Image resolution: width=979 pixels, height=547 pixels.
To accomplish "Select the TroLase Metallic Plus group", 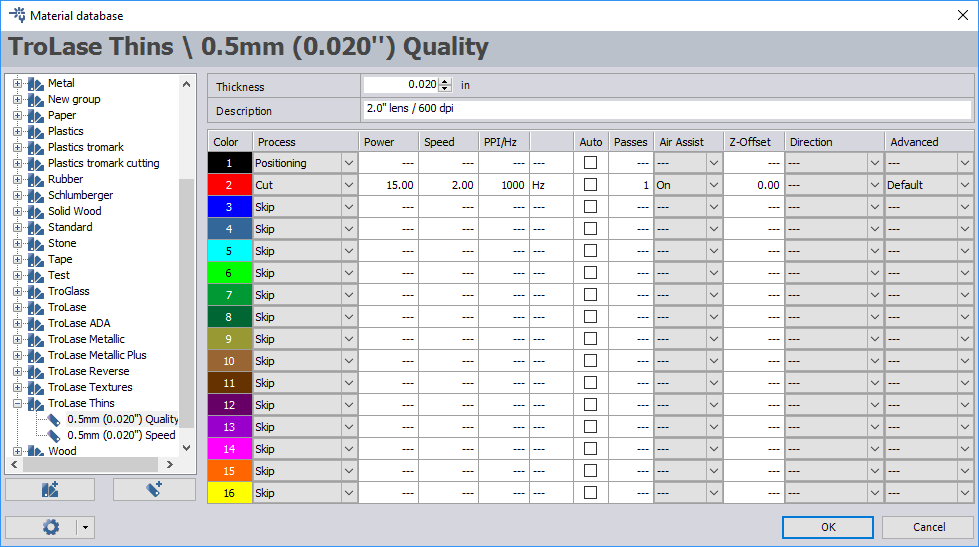I will coord(97,355).
